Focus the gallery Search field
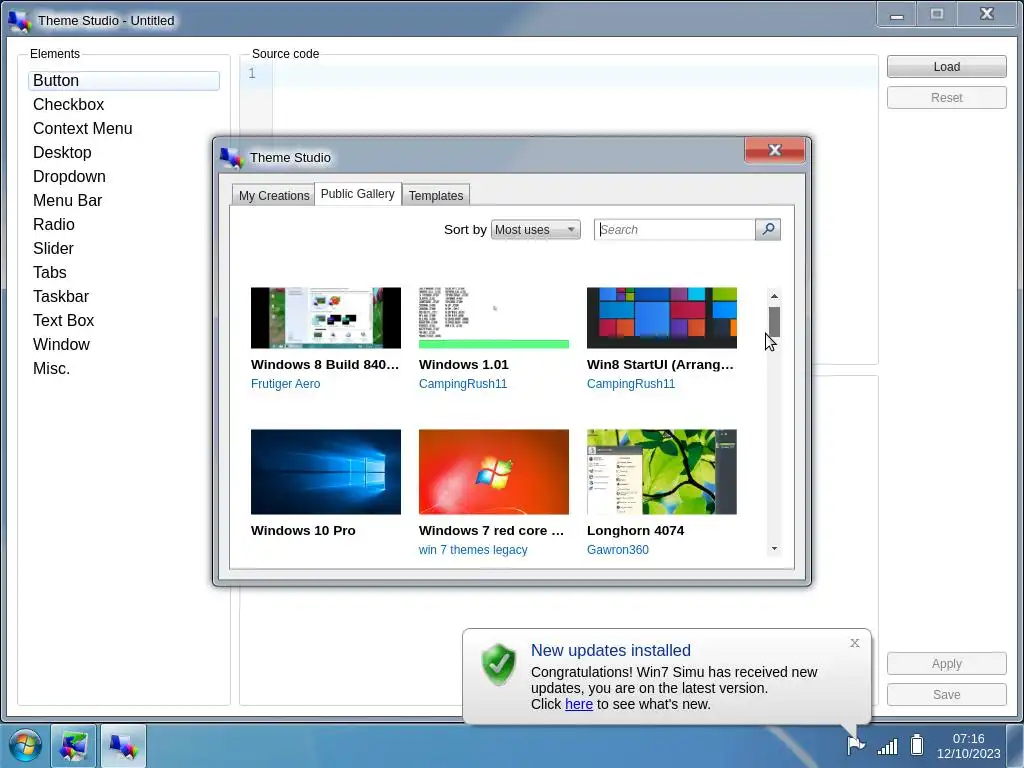 click(675, 230)
